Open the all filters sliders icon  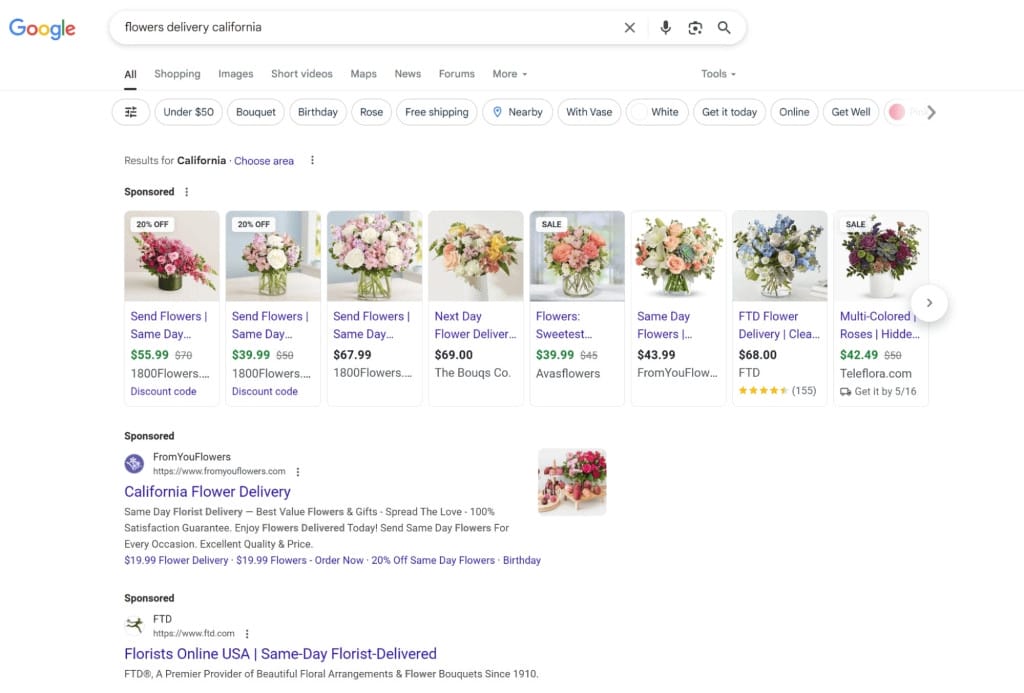pyautogui.click(x=131, y=112)
